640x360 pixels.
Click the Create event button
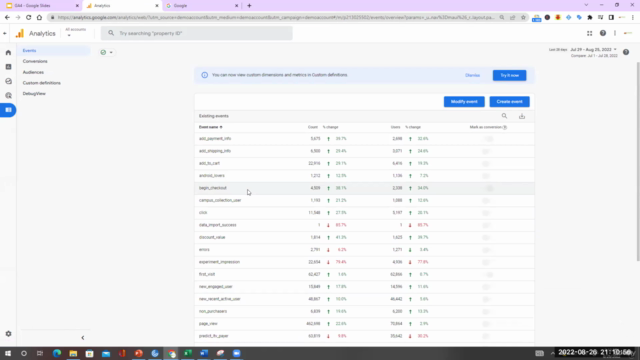509,102
